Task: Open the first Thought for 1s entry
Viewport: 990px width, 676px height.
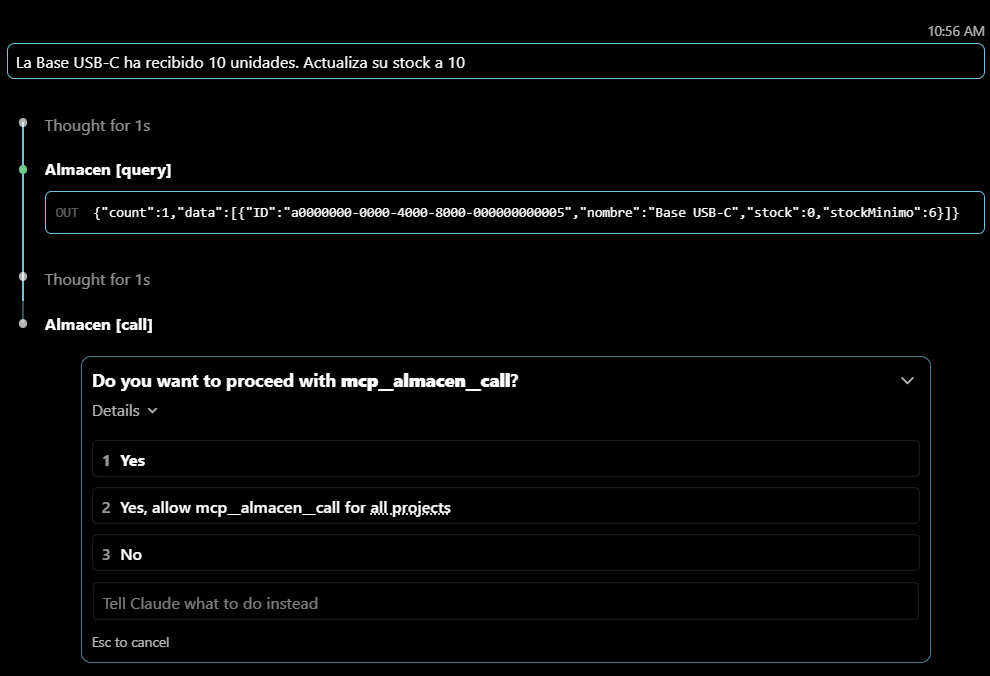Action: pyautogui.click(x=97, y=126)
